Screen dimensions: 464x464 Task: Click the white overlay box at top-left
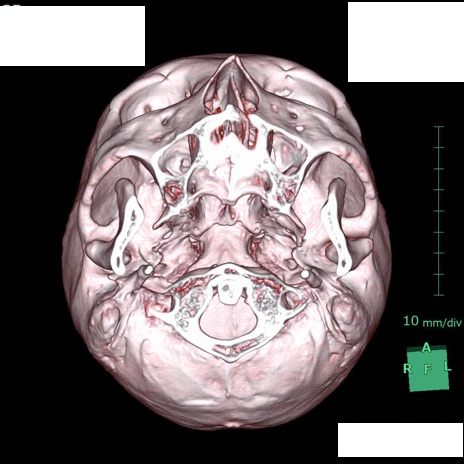[72, 36]
